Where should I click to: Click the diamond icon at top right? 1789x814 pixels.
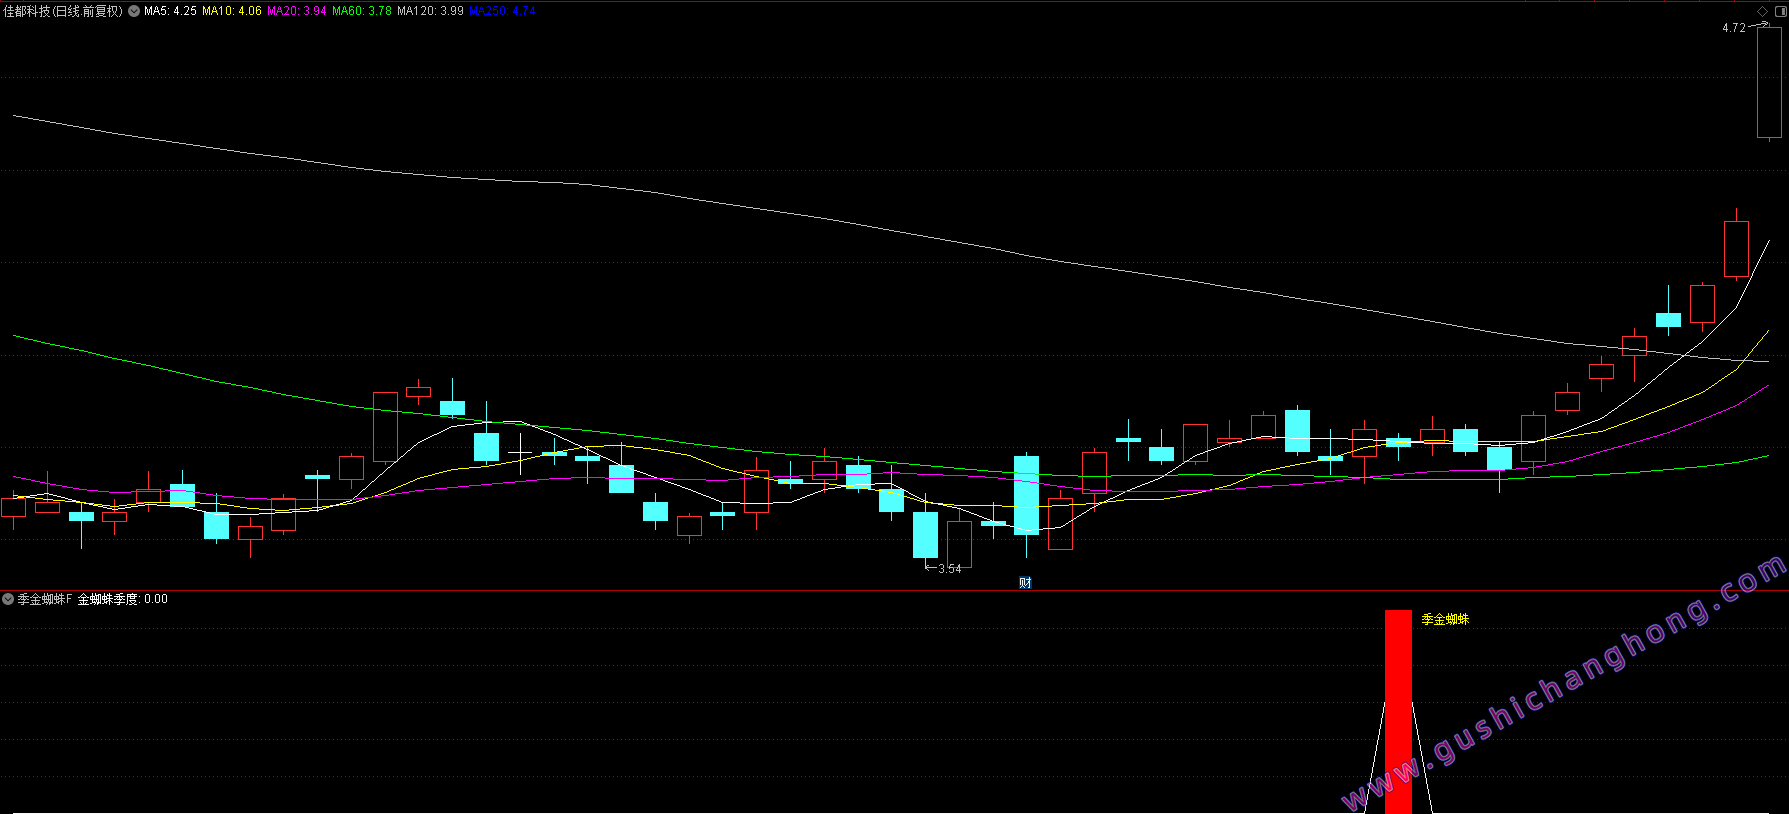click(x=1762, y=11)
